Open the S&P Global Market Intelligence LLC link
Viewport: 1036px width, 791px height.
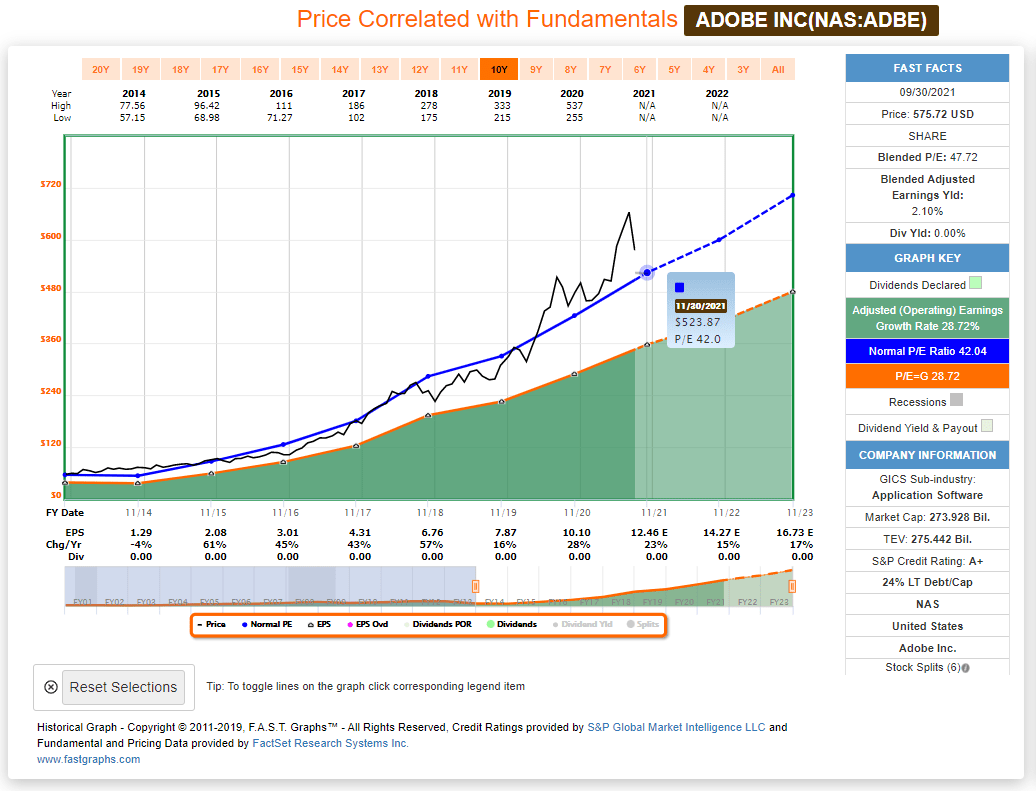click(676, 728)
